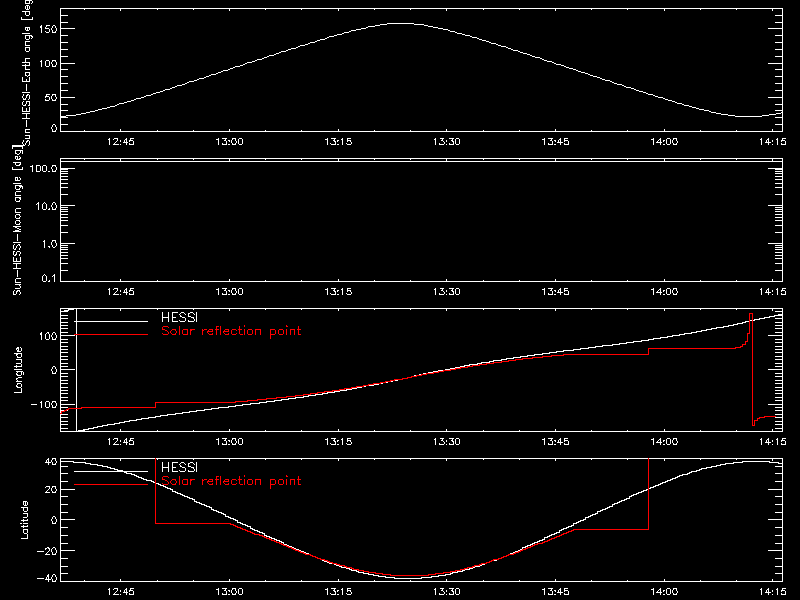
Task: Click red legend line sample in Latitude plot
Action: [x=111, y=485]
